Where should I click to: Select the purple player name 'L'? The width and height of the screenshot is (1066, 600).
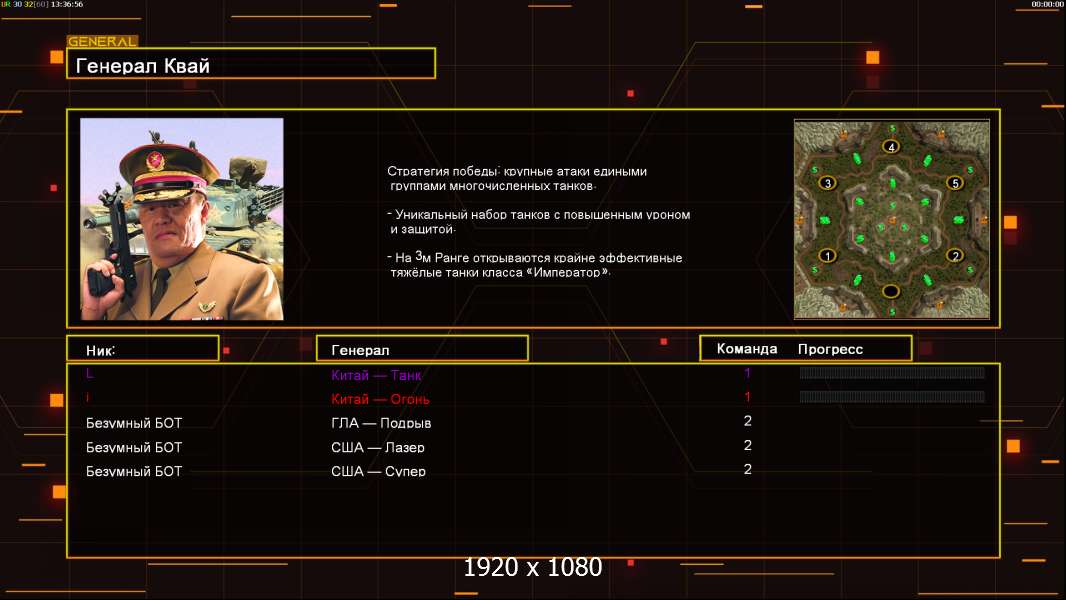point(89,372)
